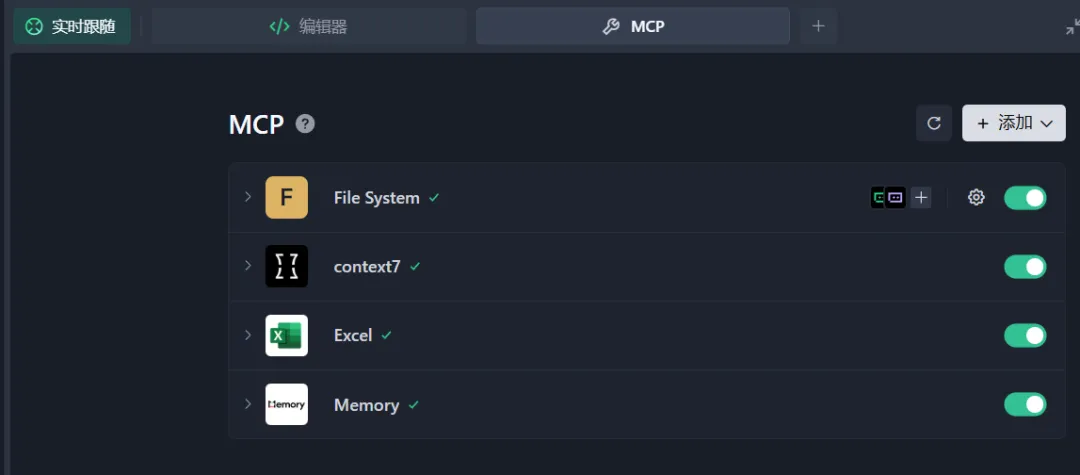Screen dimensions: 1080x475
Task: Expand the File System row chevron
Action: coord(248,197)
